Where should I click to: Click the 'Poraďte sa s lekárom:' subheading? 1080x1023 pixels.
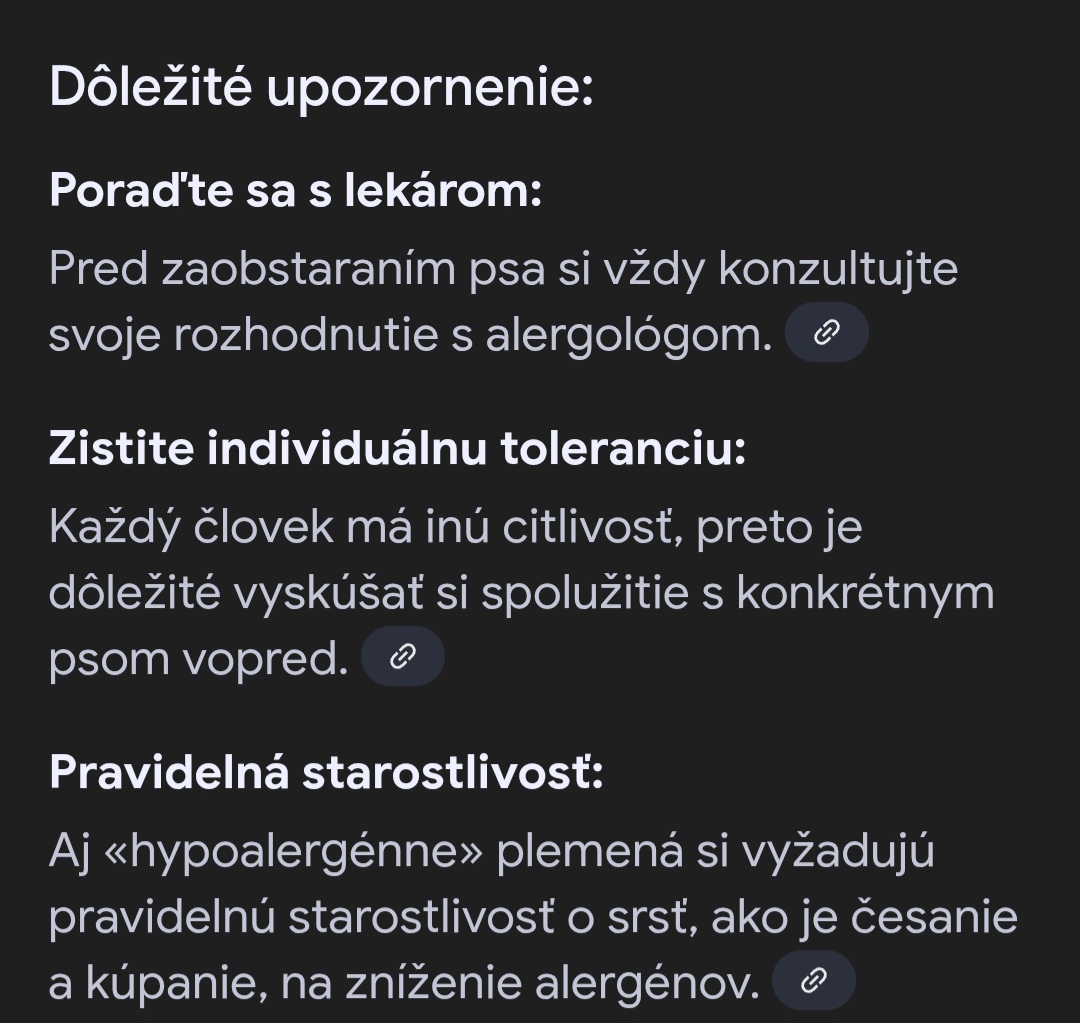click(x=295, y=189)
